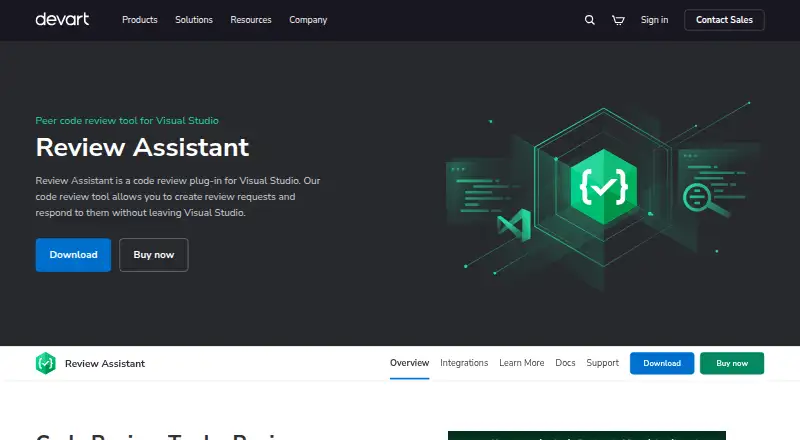This screenshot has height=440, width=800.
Task: Click the large hero hexagon illustration
Action: [x=603, y=187]
